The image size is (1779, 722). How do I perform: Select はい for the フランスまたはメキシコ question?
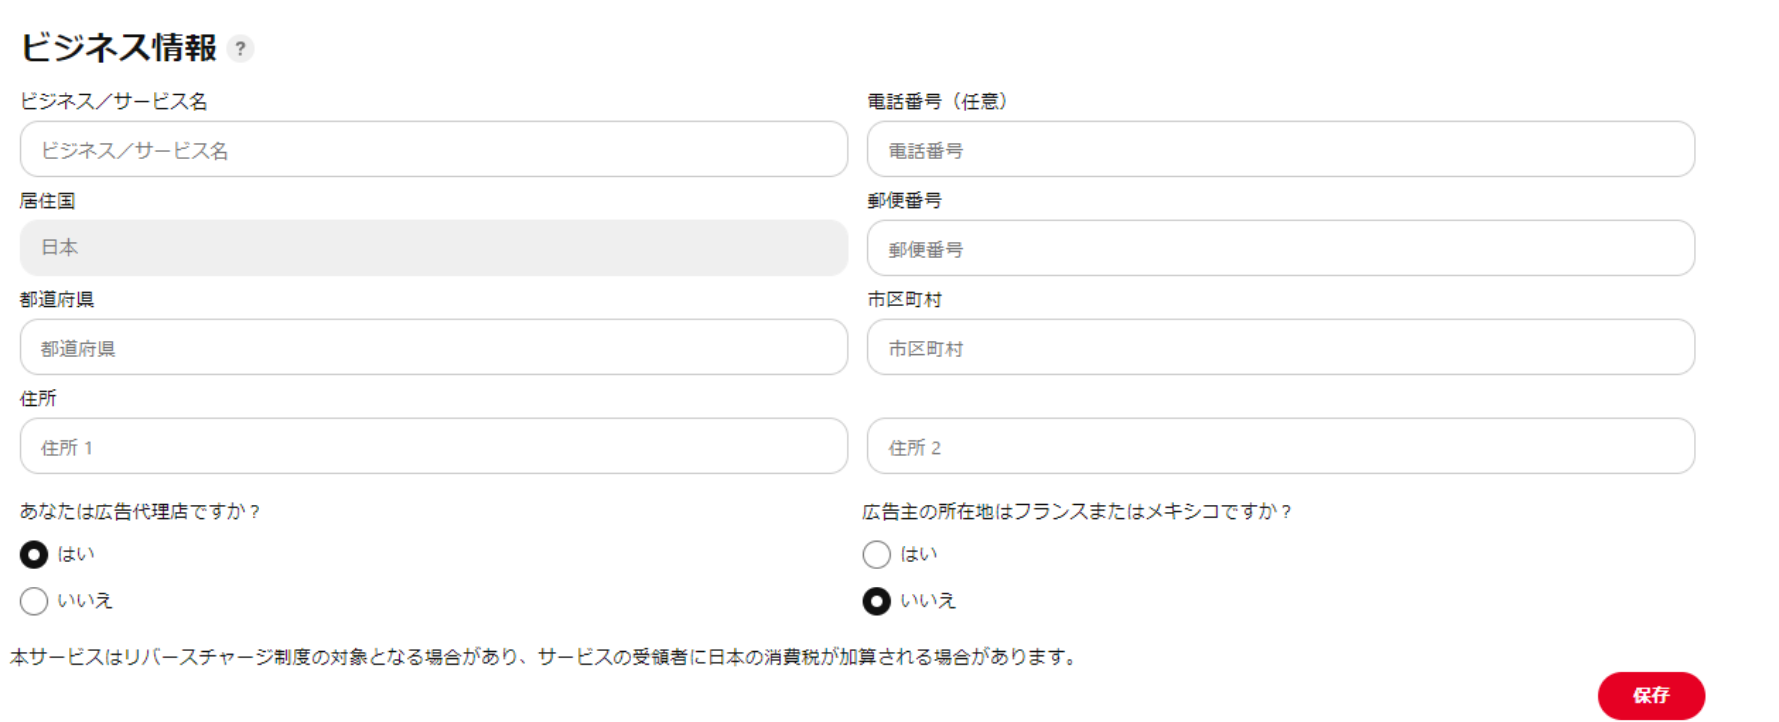[877, 554]
